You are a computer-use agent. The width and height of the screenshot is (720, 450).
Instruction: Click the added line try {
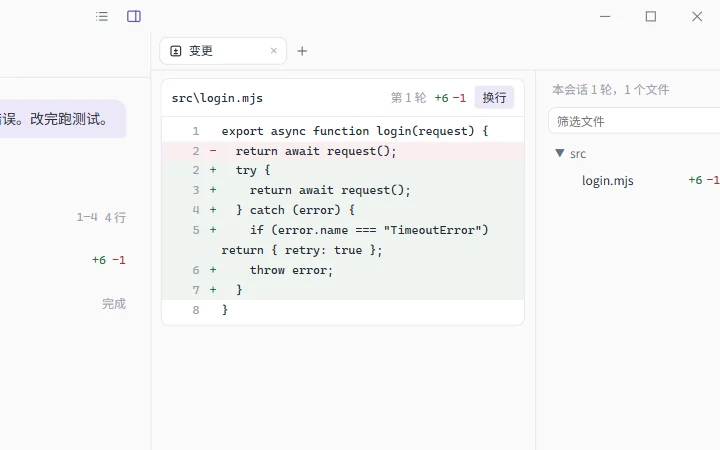tap(343, 170)
